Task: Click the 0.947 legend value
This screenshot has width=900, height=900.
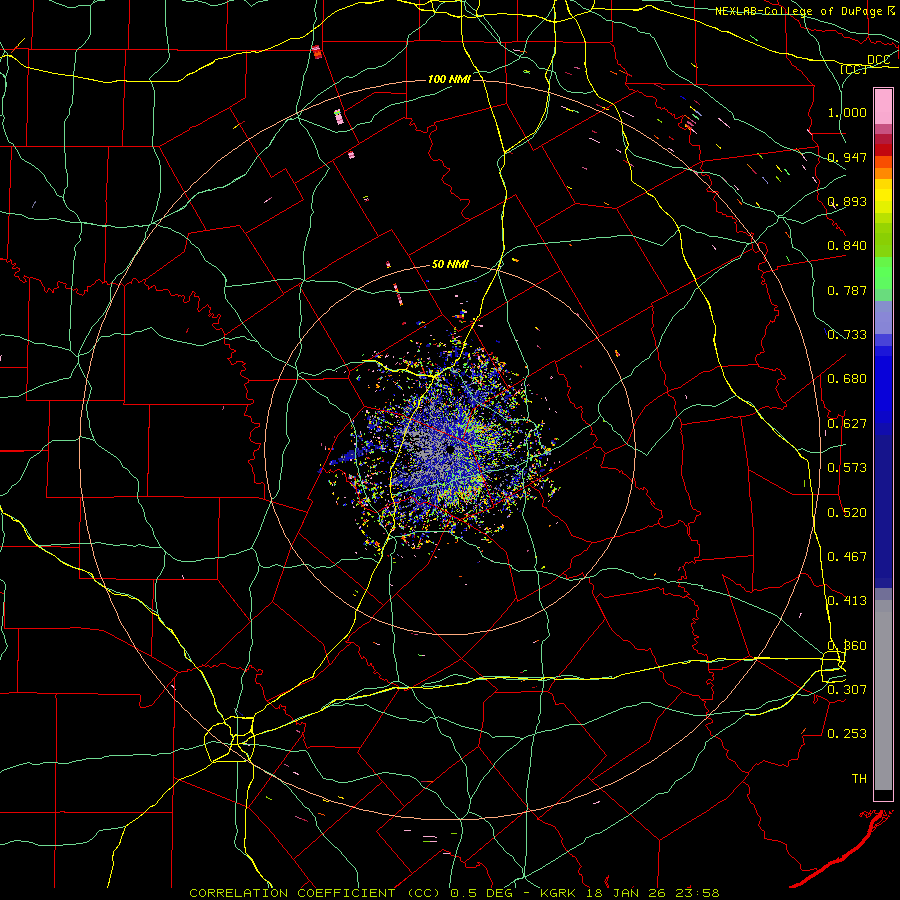Action: tap(847, 157)
